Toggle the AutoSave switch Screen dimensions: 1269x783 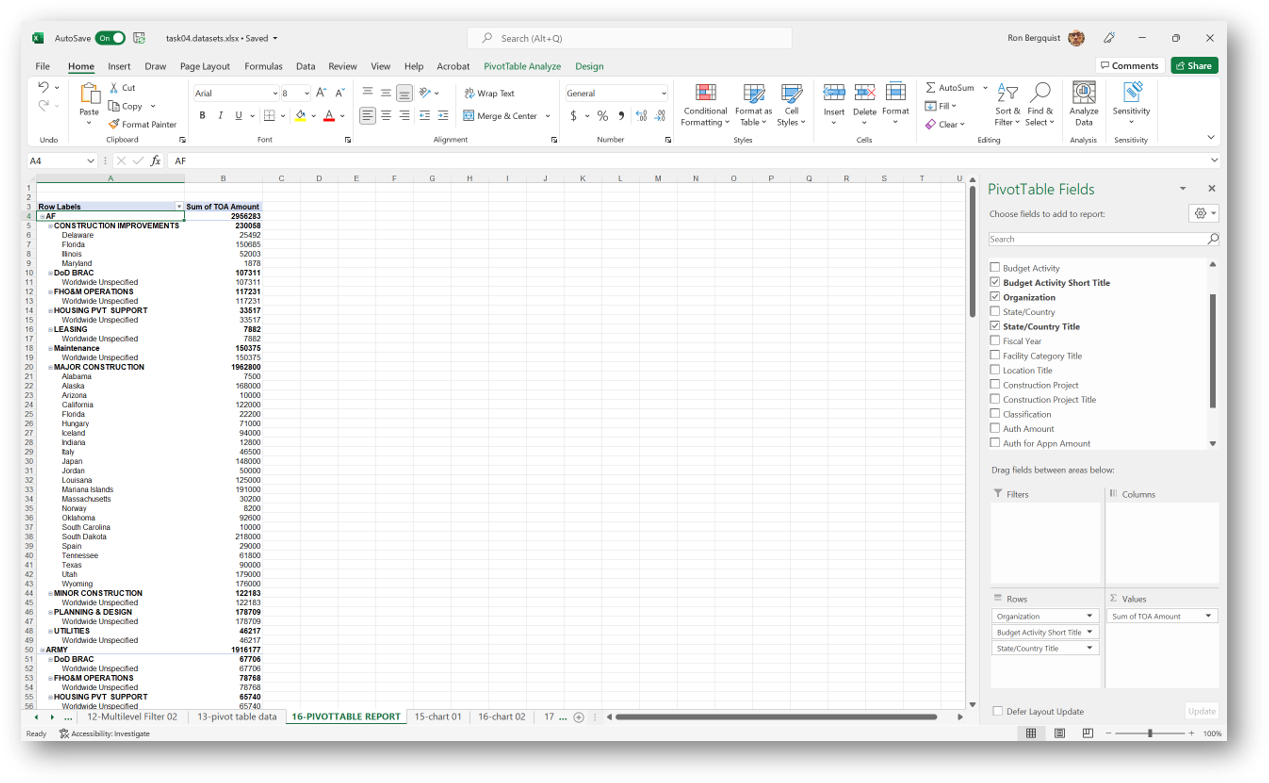[110, 38]
